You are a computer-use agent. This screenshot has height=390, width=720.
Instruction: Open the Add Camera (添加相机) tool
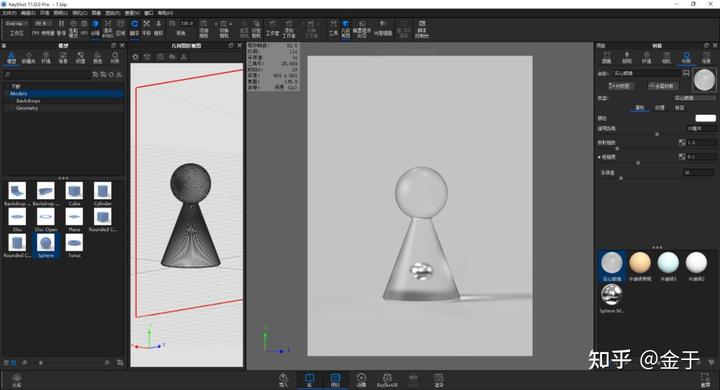coord(204,28)
